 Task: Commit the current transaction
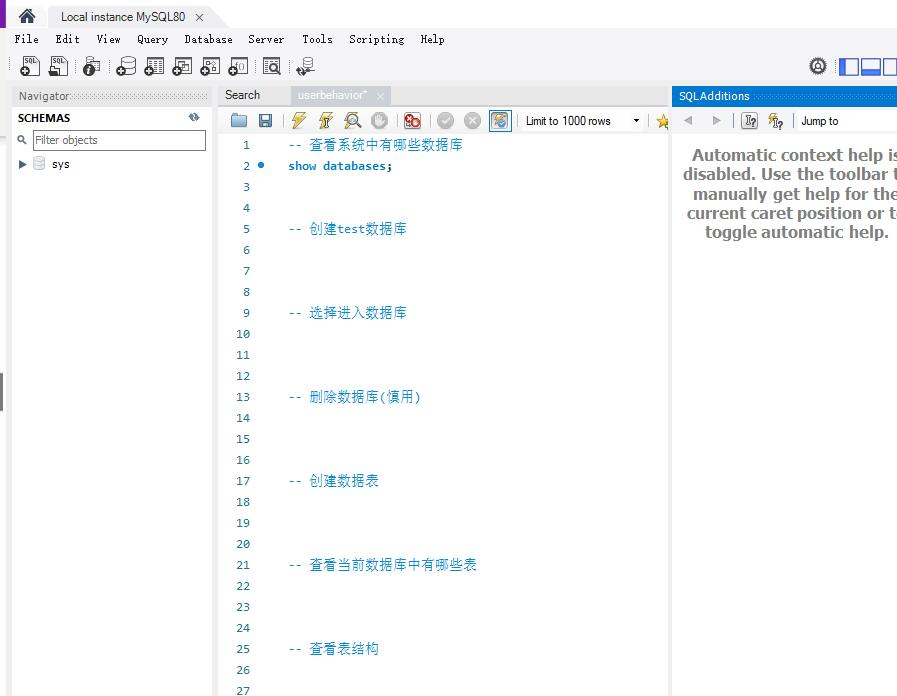(445, 121)
